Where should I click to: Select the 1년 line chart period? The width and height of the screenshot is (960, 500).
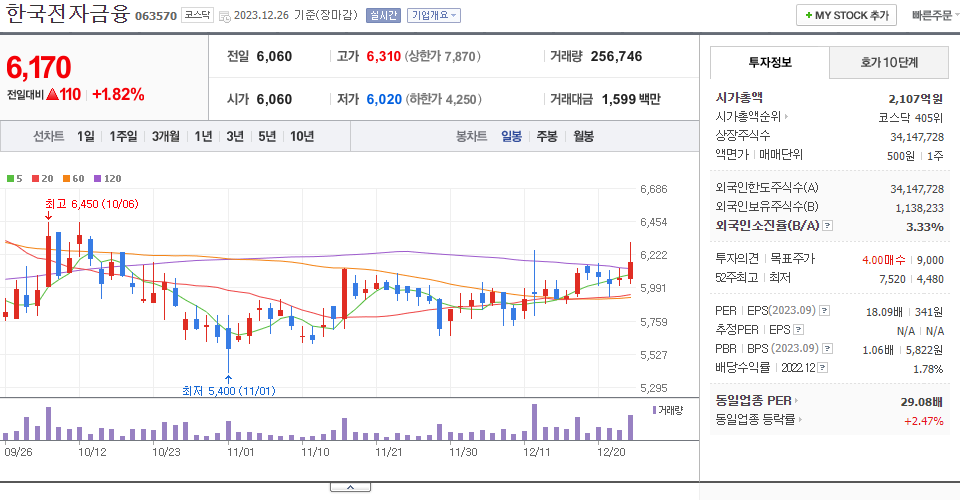pyautogui.click(x=203, y=136)
